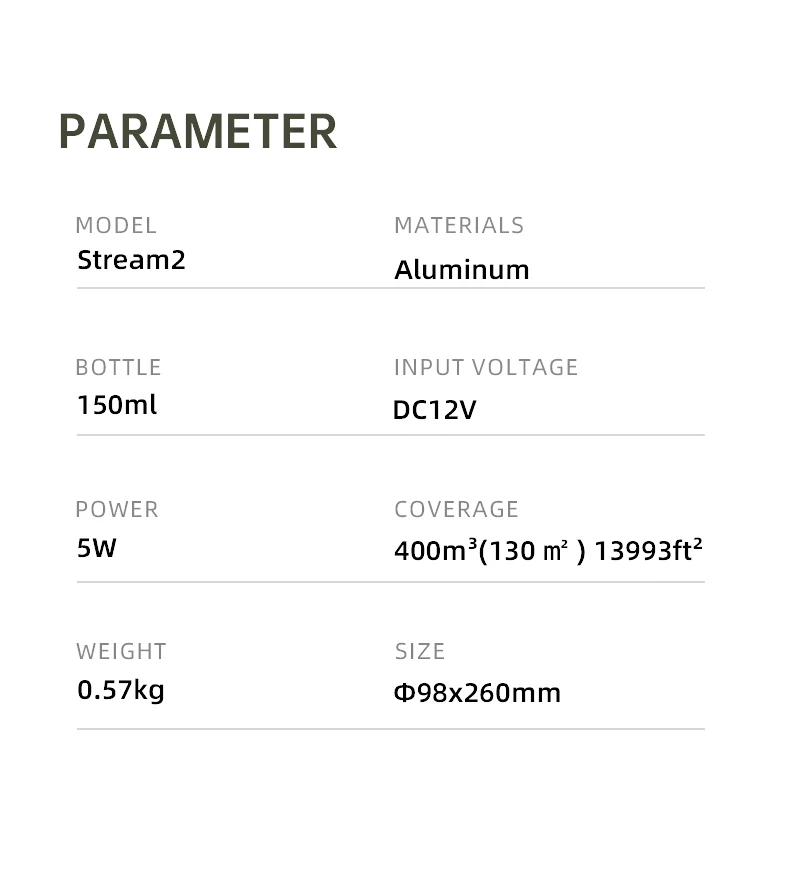Viewport: 790px width, 886px height.
Task: Click the DC12V voltage value
Action: point(434,411)
